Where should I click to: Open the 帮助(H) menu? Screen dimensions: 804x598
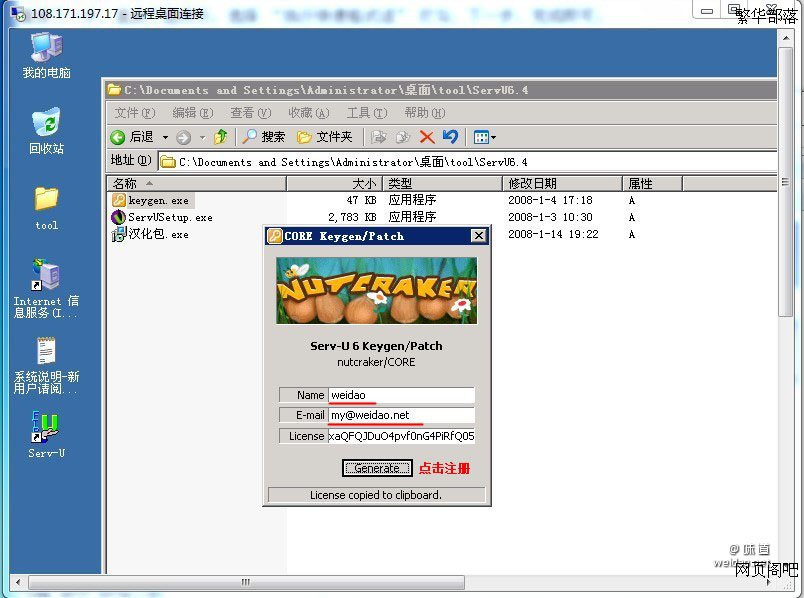coord(425,113)
